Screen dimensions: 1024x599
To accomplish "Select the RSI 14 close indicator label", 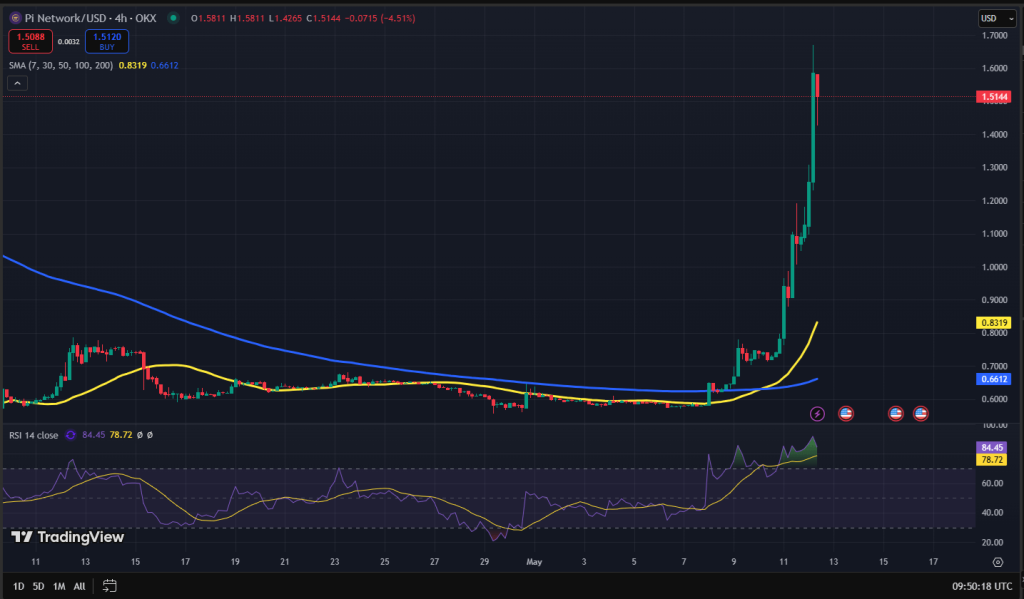I will click(x=33, y=435).
